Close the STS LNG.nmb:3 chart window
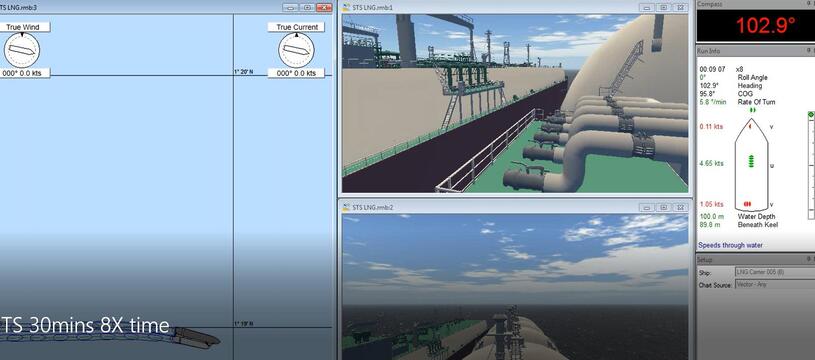 (x=324, y=7)
